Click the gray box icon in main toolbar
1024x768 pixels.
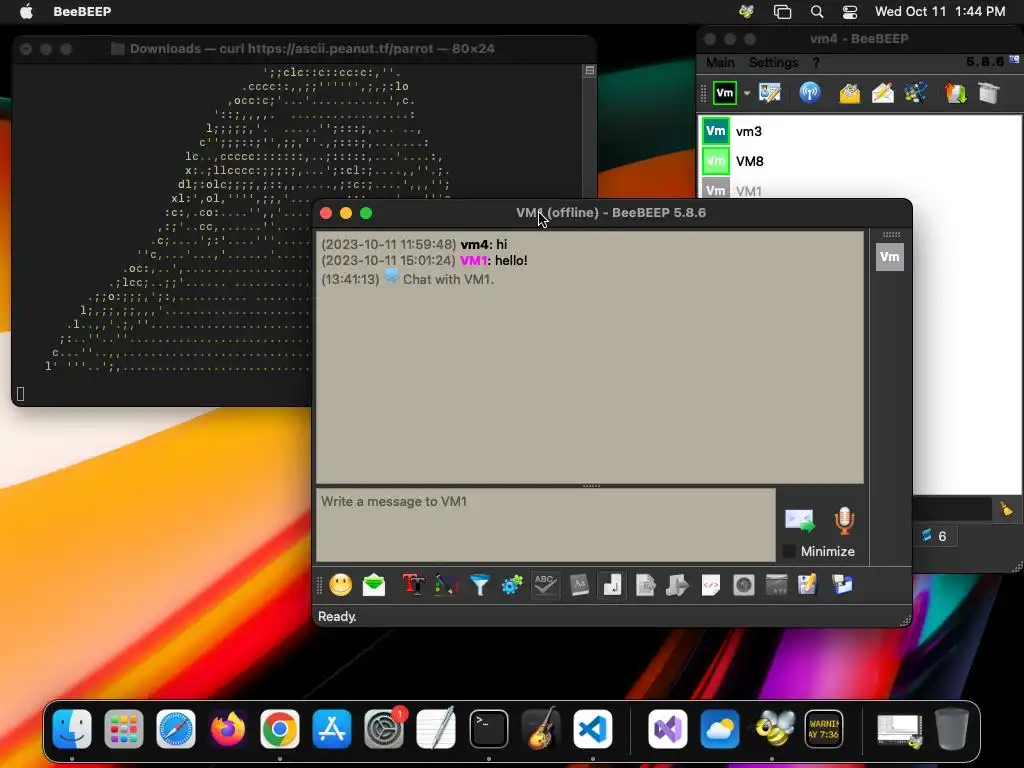(989, 93)
